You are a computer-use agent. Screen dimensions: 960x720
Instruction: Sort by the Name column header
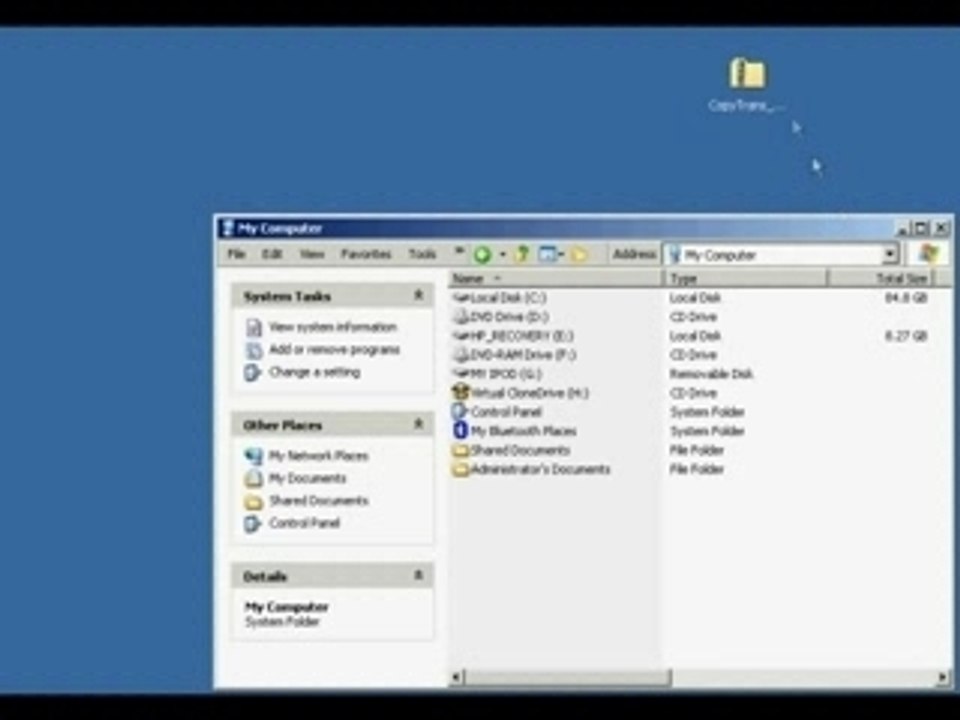556,279
